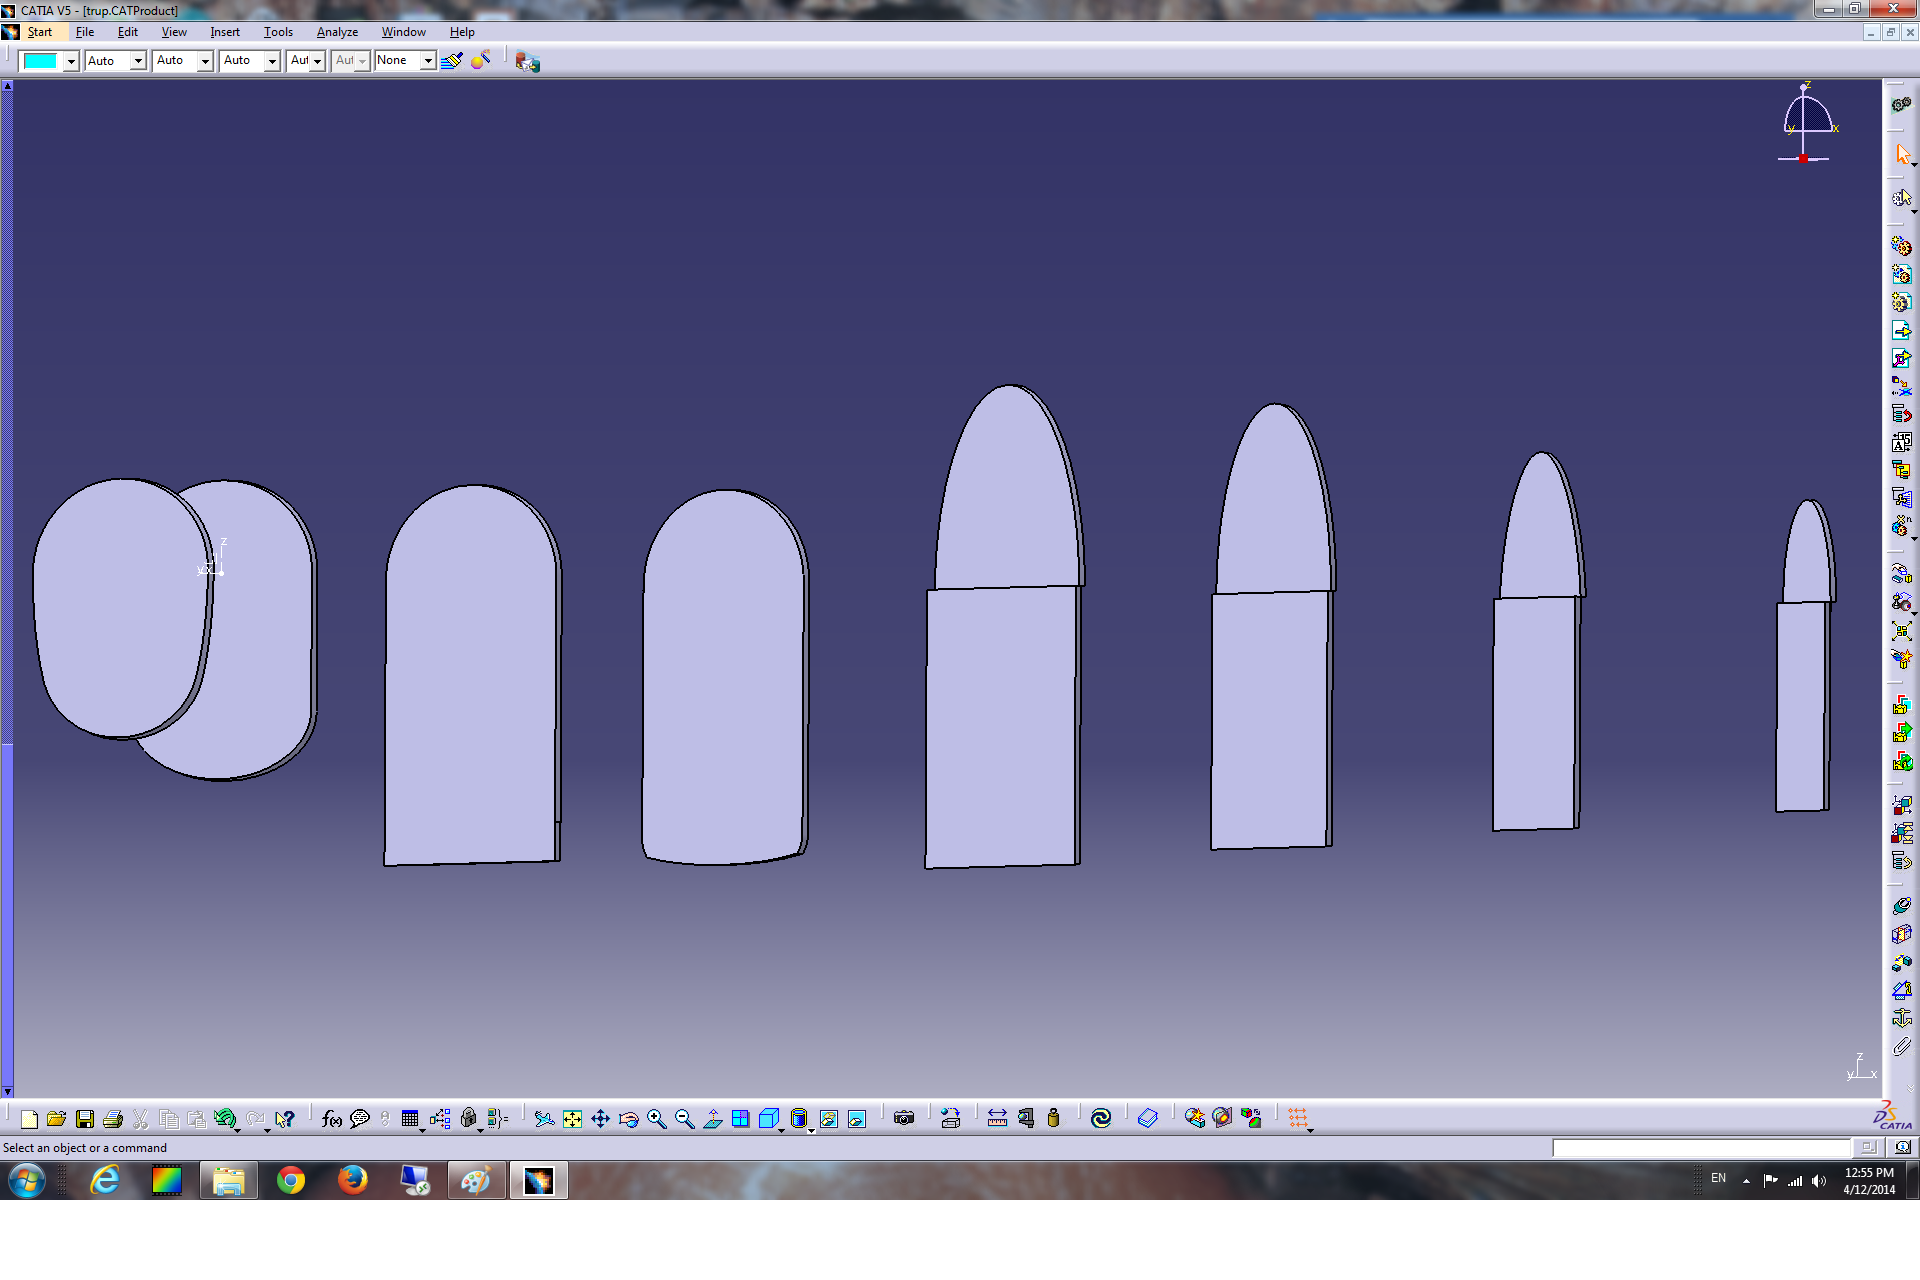Viewport: 1920px width, 1280px height.
Task: Expand the first Auto transparency dropdown
Action: click(x=138, y=61)
